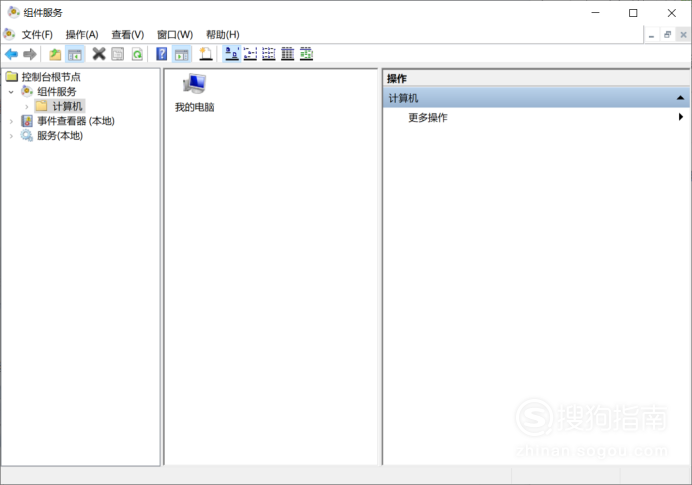This screenshot has height=485, width=692.
Task: Select the 我的电脑 computer icon
Action: [194, 93]
